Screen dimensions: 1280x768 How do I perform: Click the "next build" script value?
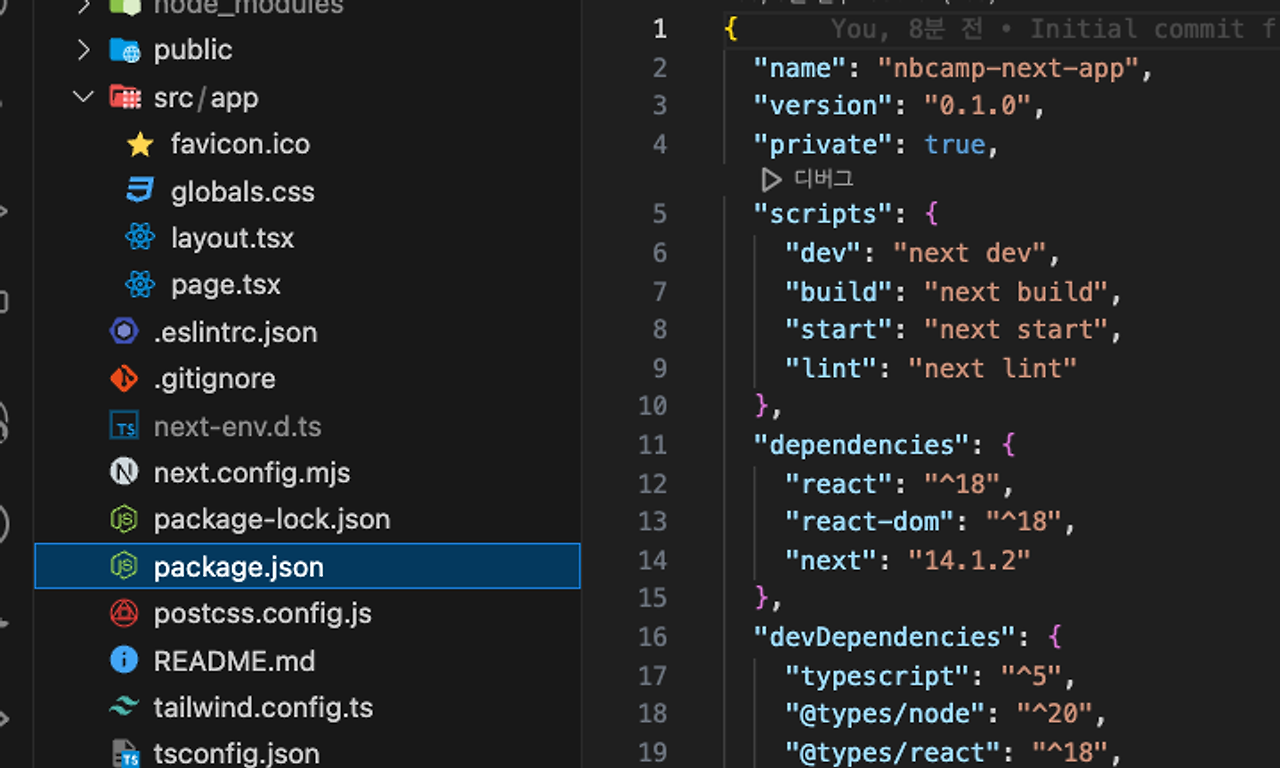click(x=1015, y=292)
